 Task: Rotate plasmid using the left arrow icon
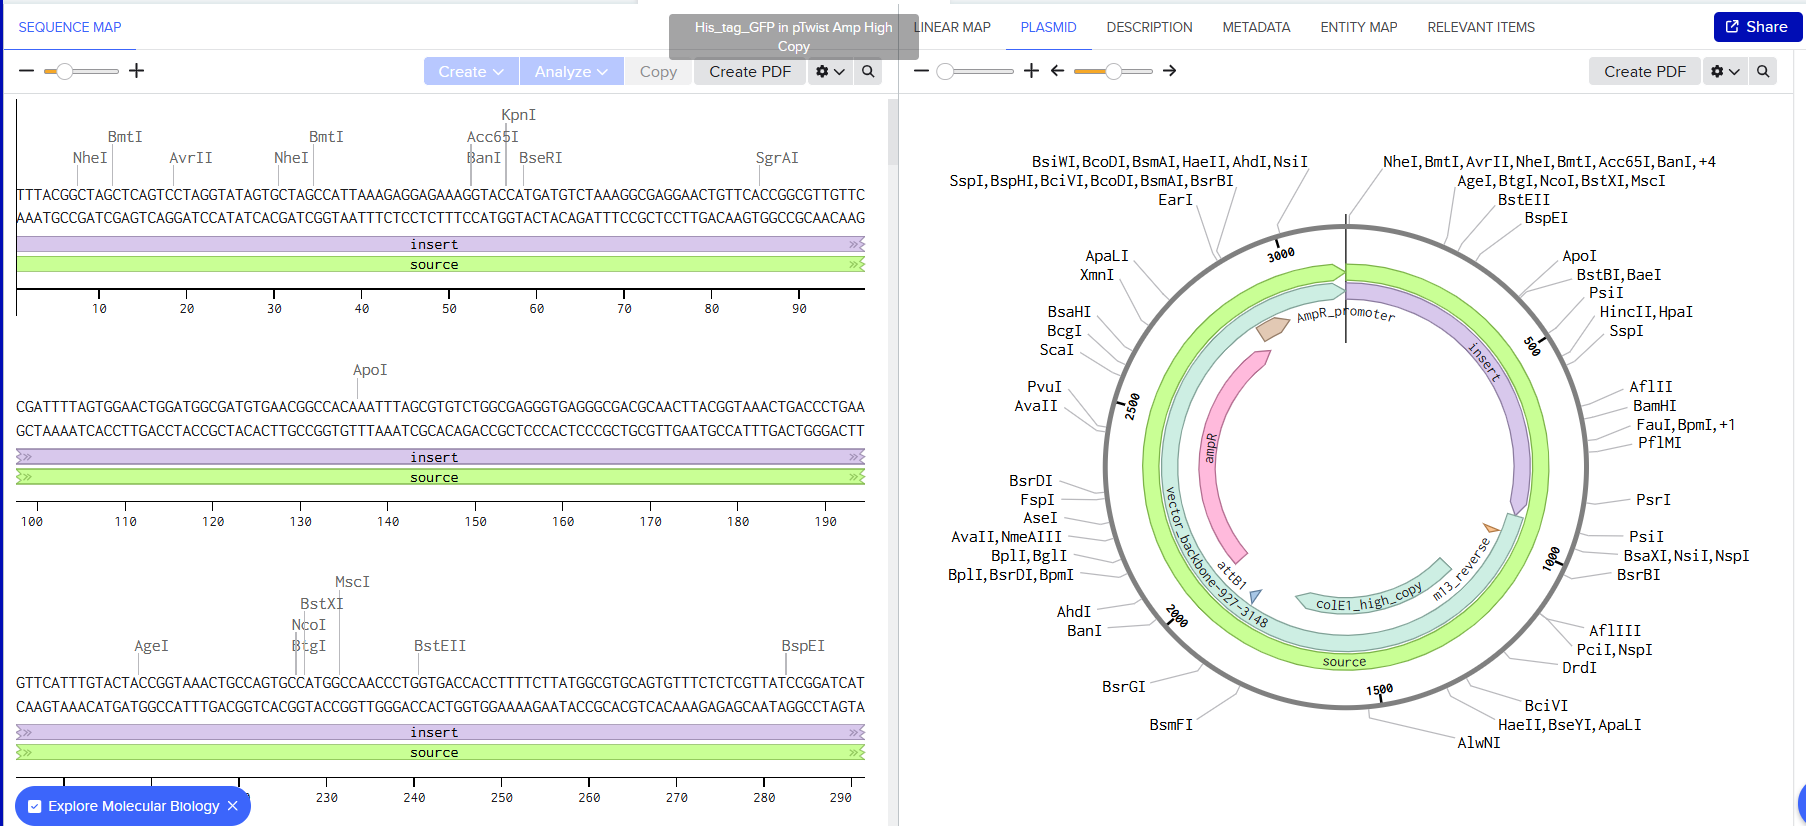1057,71
